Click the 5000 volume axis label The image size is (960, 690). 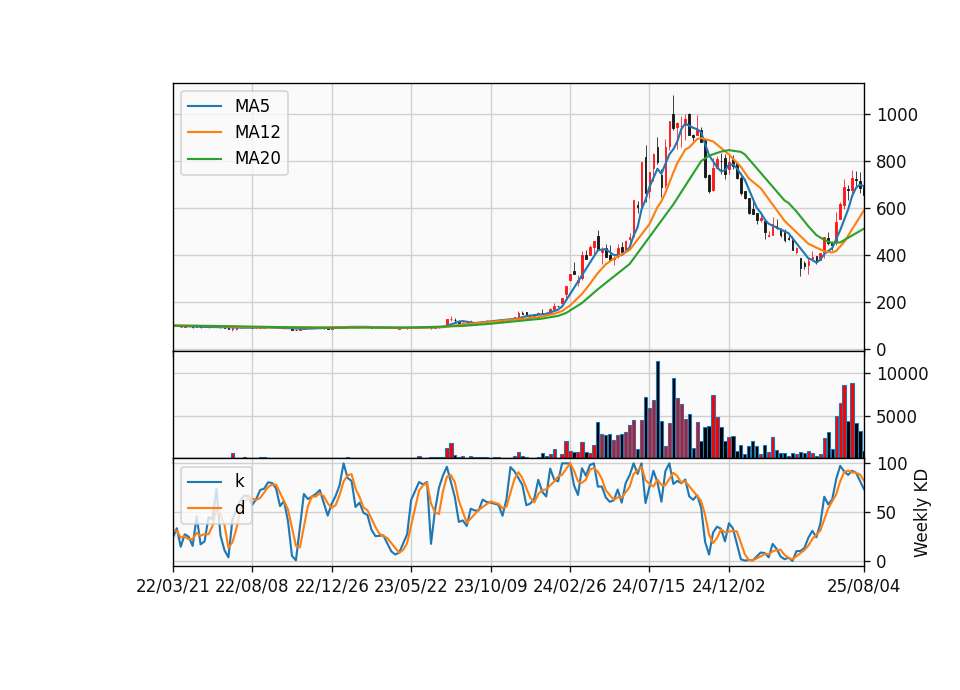(x=898, y=418)
